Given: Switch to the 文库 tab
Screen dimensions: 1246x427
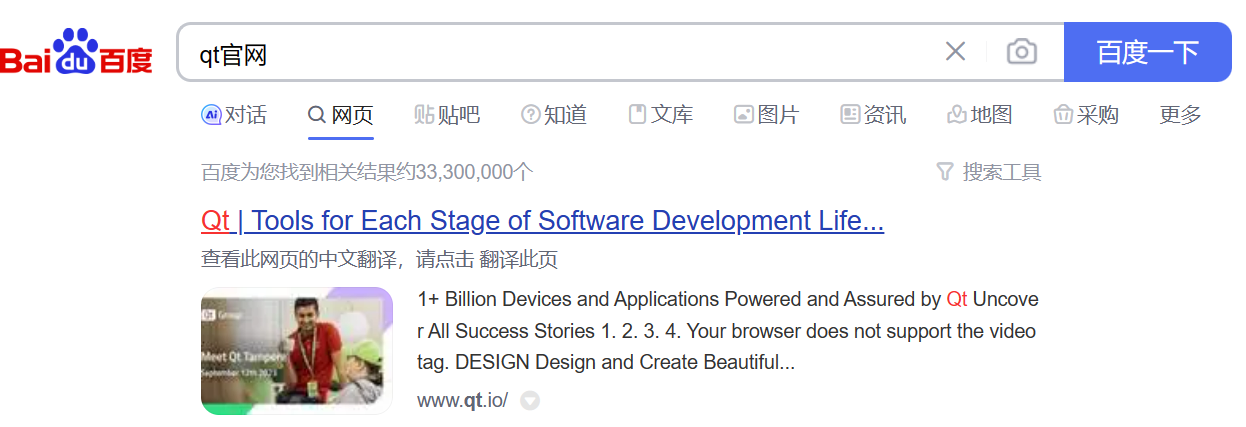Looking at the screenshot, I should click(x=660, y=115).
